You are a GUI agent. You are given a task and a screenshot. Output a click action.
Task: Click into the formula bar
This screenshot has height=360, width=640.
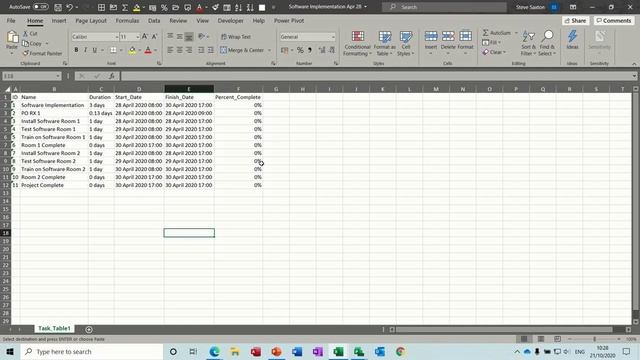tap(376, 76)
